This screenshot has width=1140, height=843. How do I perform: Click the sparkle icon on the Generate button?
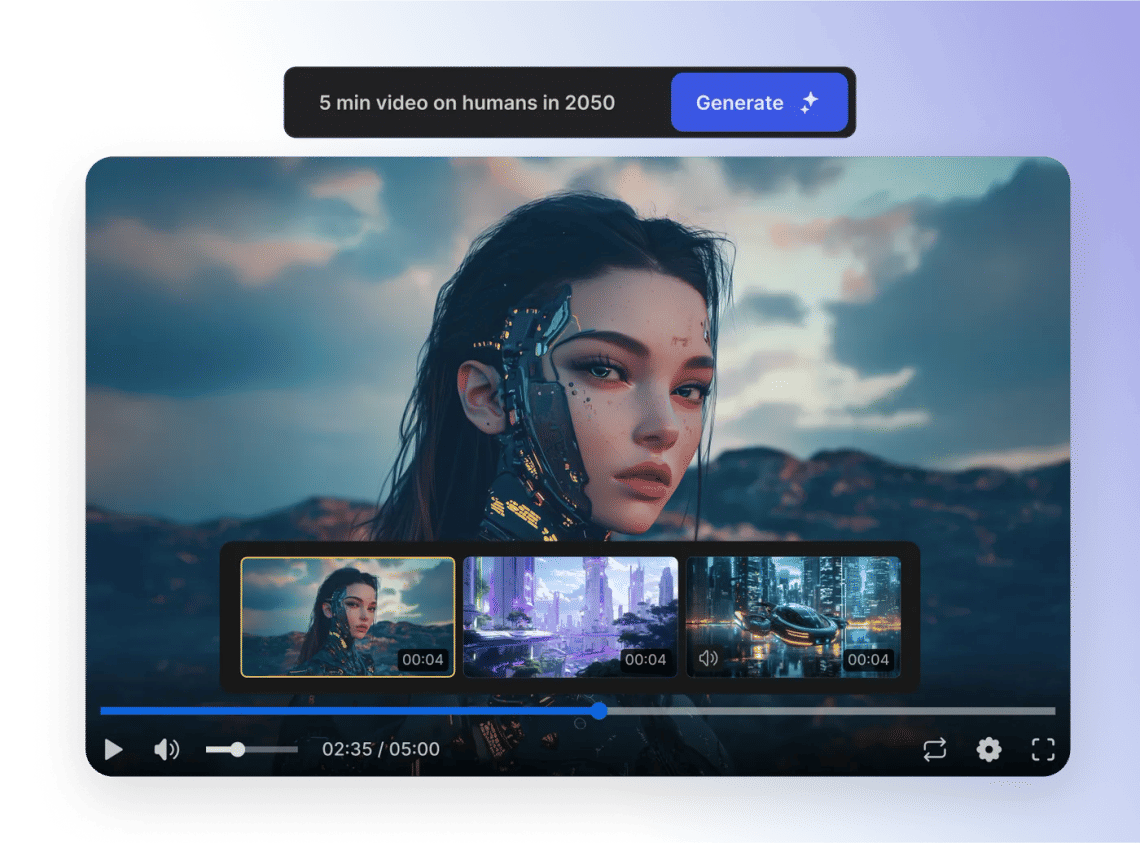coord(809,103)
